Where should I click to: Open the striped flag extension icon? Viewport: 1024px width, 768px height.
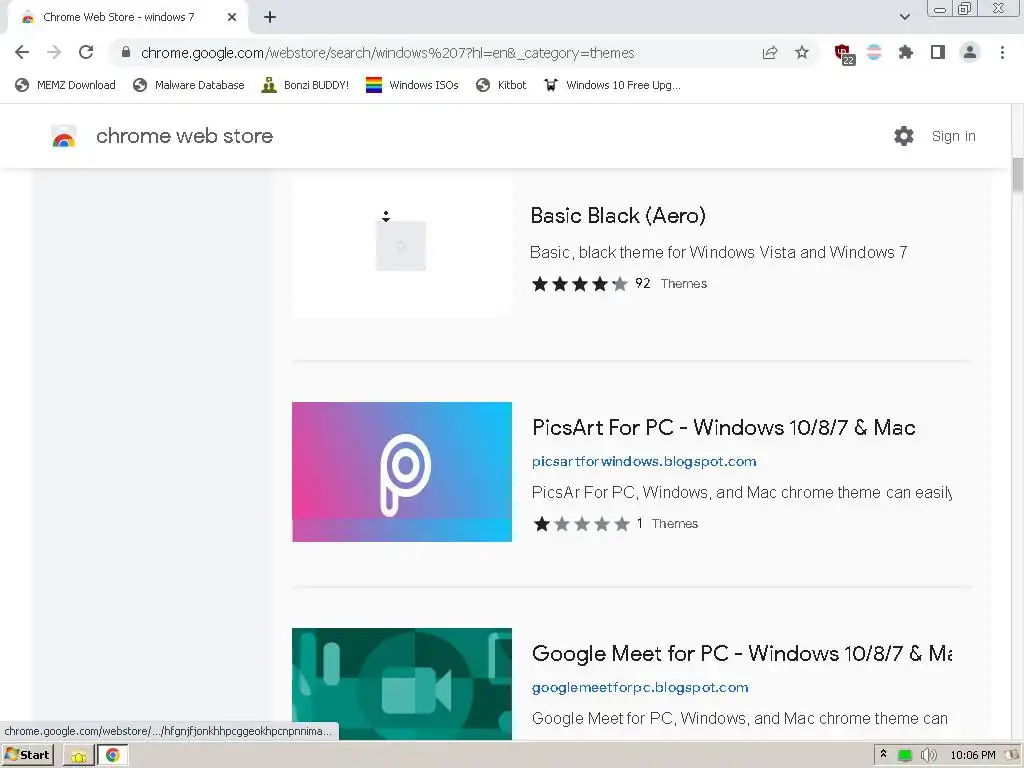(874, 52)
